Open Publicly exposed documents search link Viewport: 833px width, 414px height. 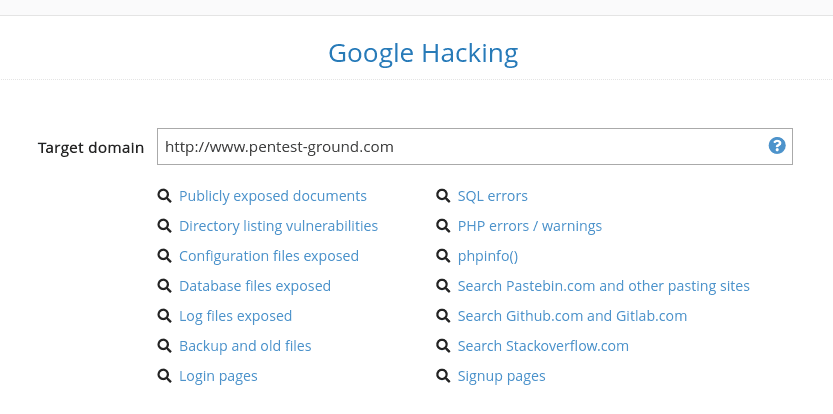point(273,196)
